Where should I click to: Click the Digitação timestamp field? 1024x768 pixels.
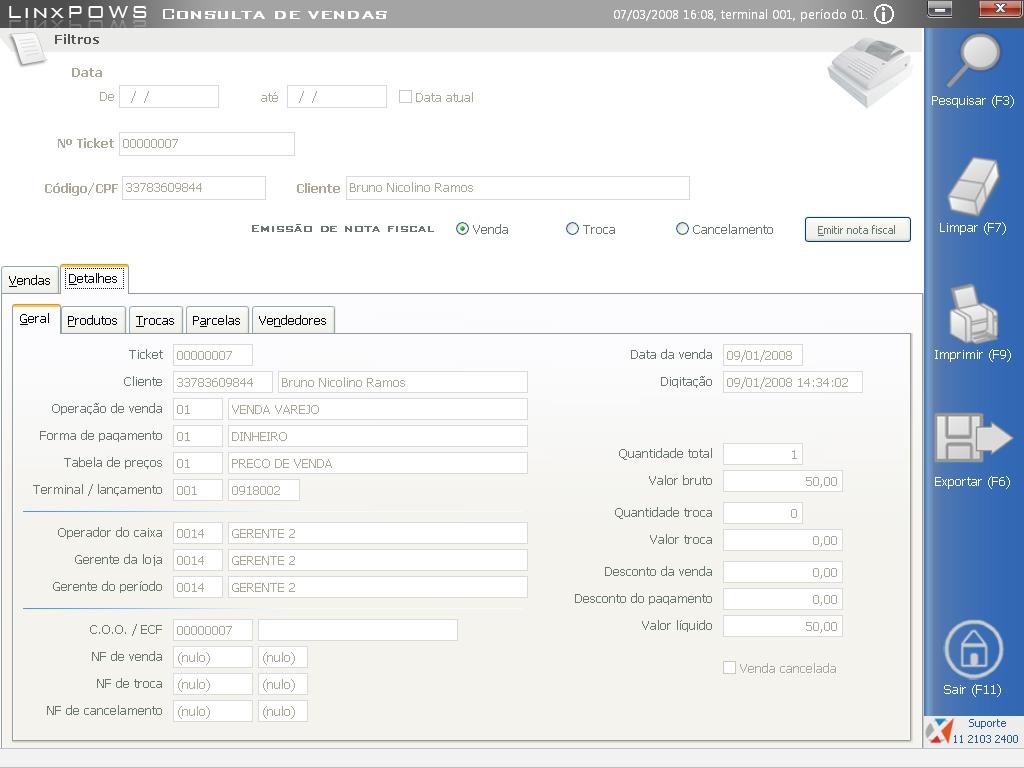coord(793,382)
